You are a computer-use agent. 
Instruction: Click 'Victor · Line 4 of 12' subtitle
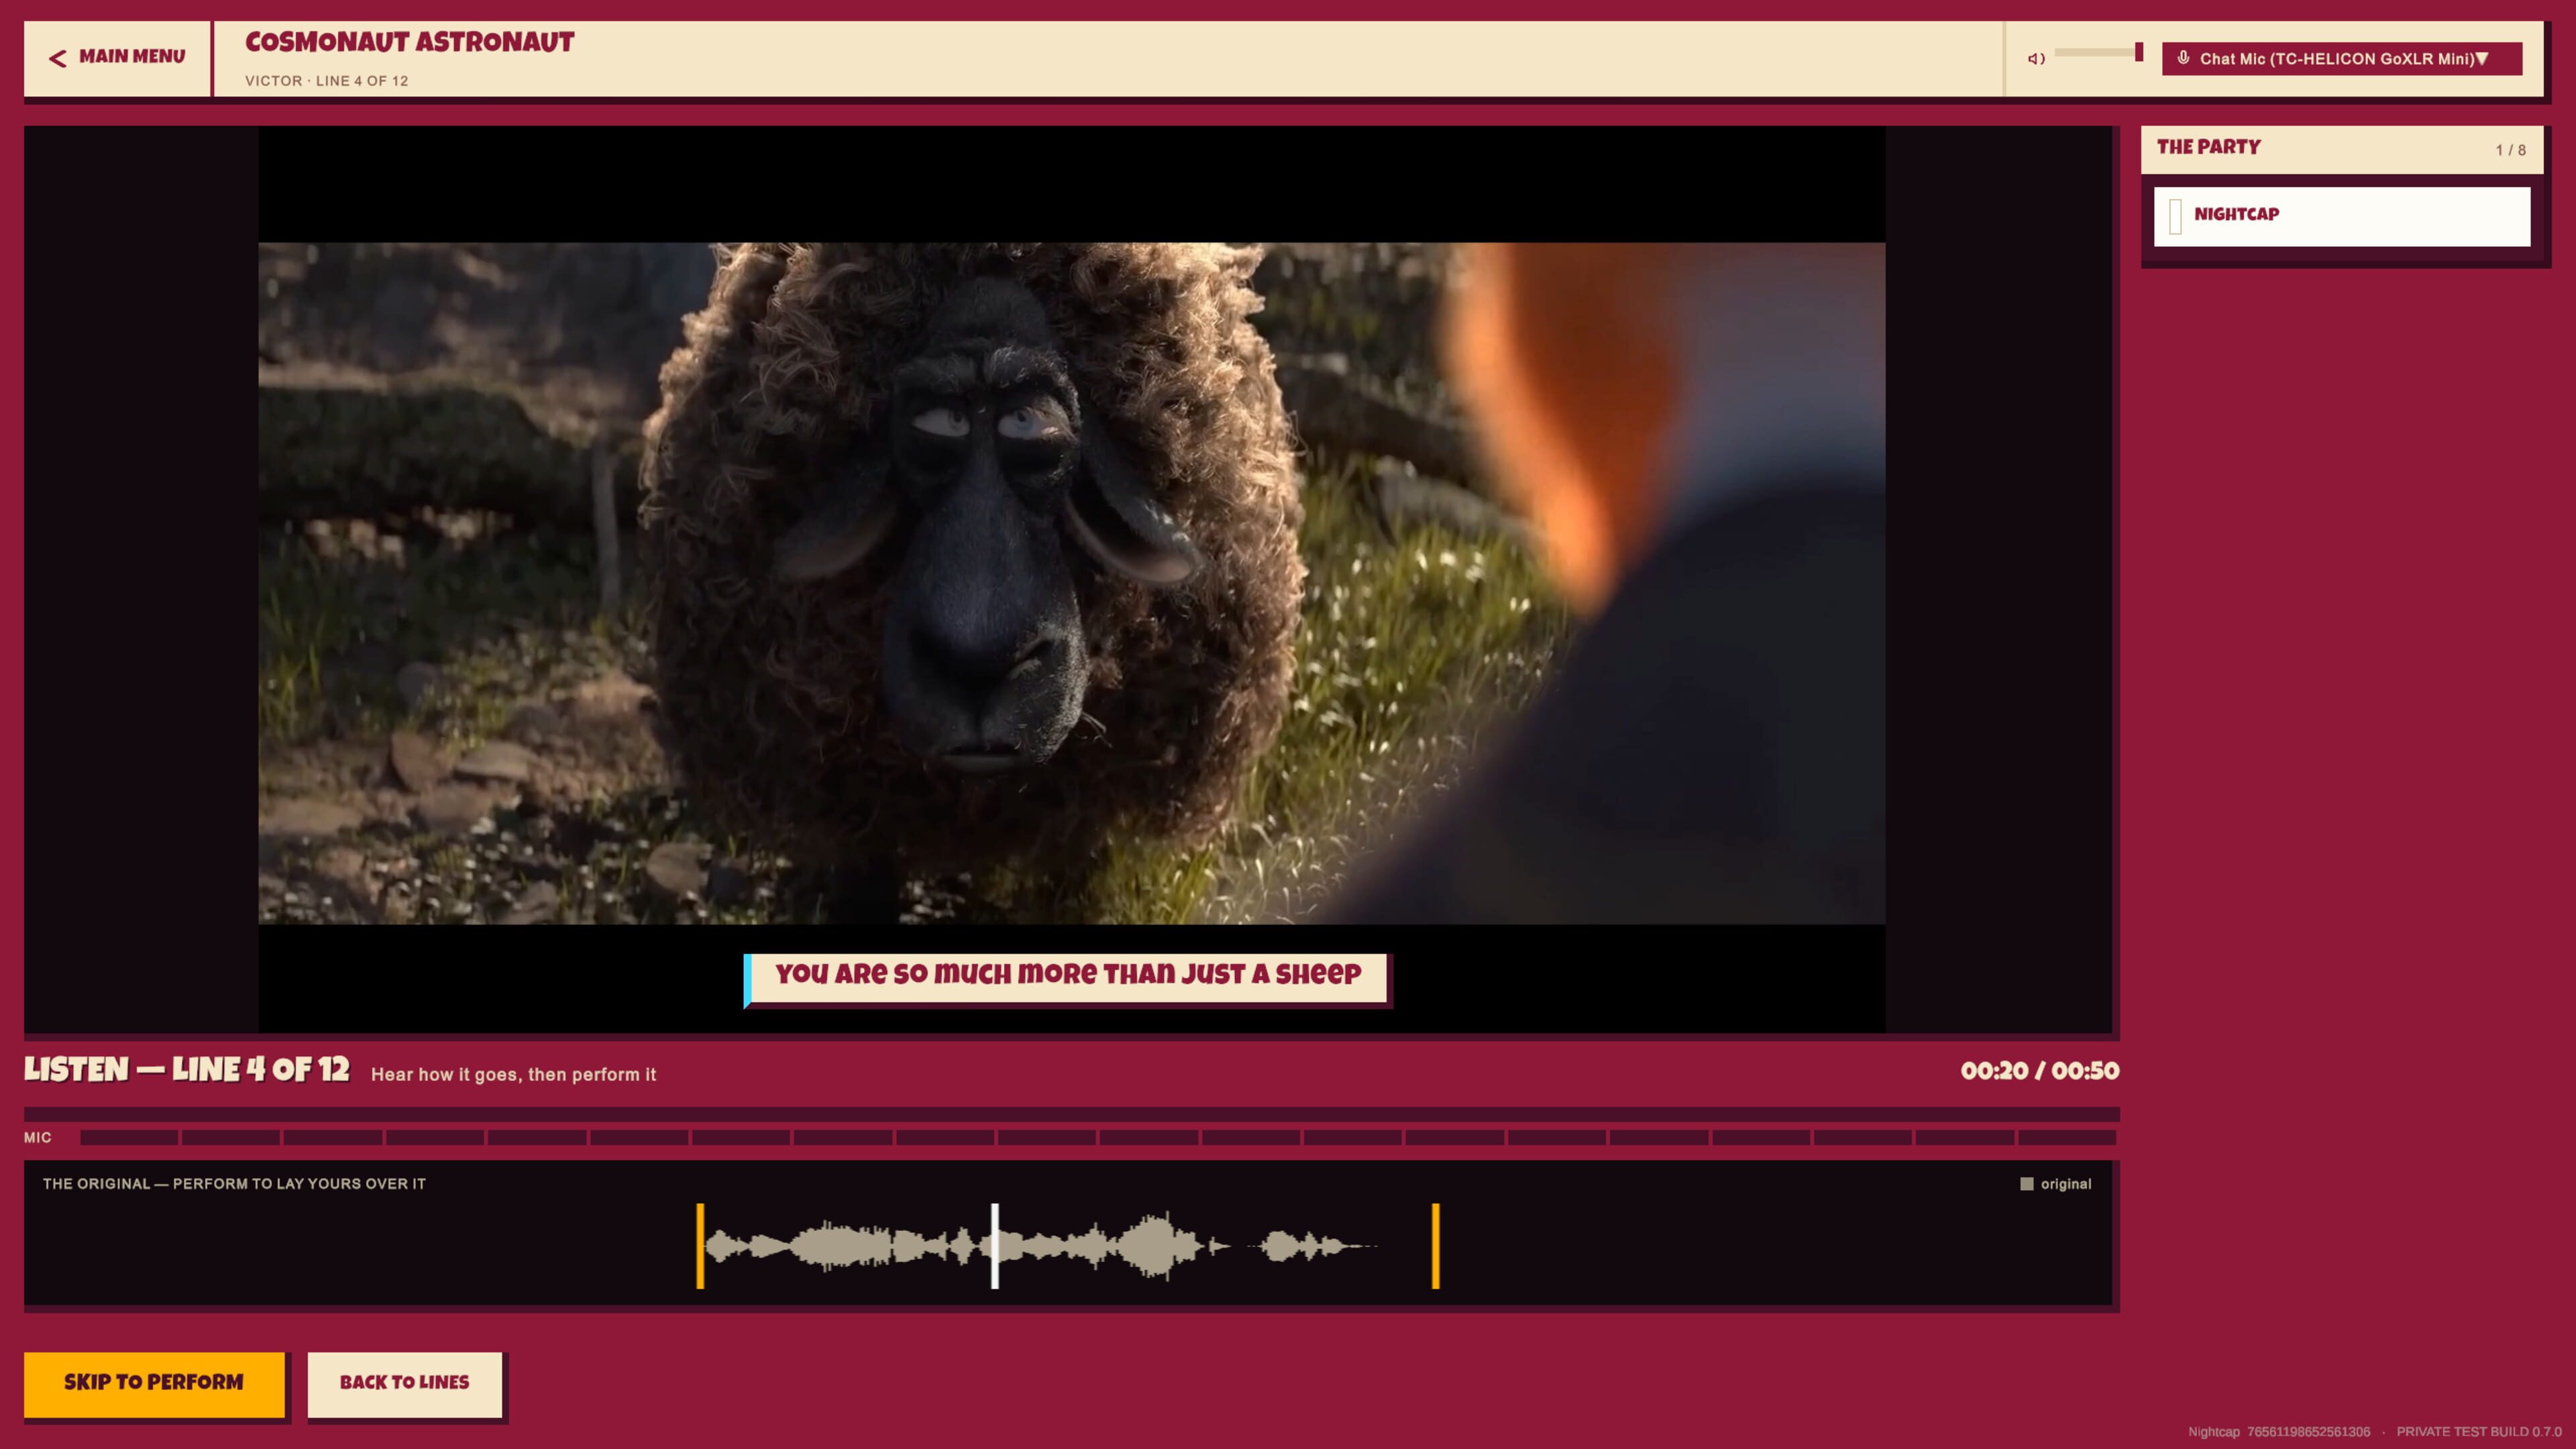tap(327, 81)
